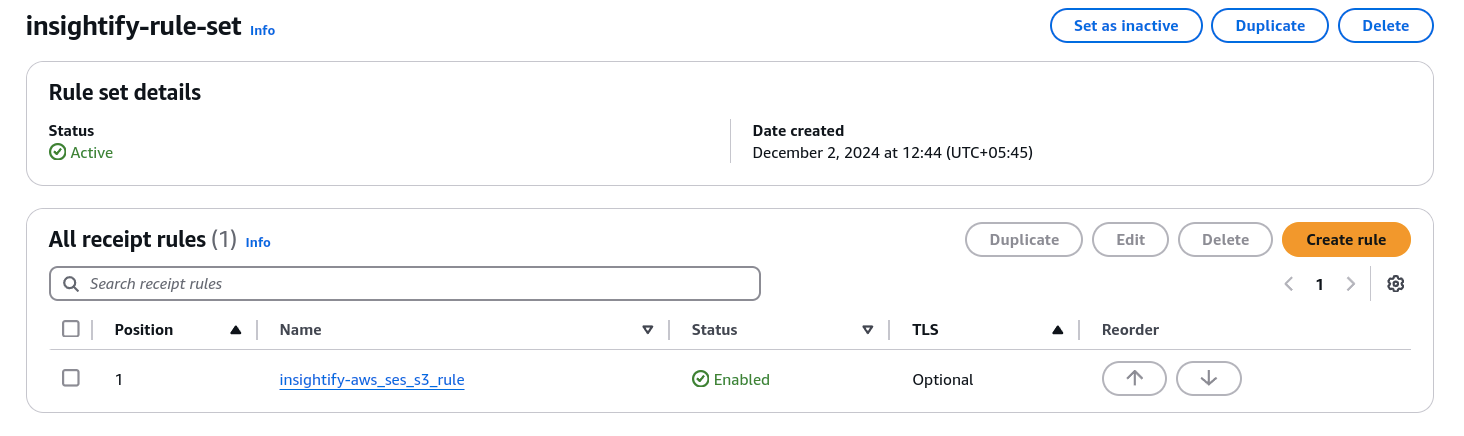Image resolution: width=1464 pixels, height=436 pixels.
Task: Duplicate the rule set with the top Duplicate button
Action: 1269,26
